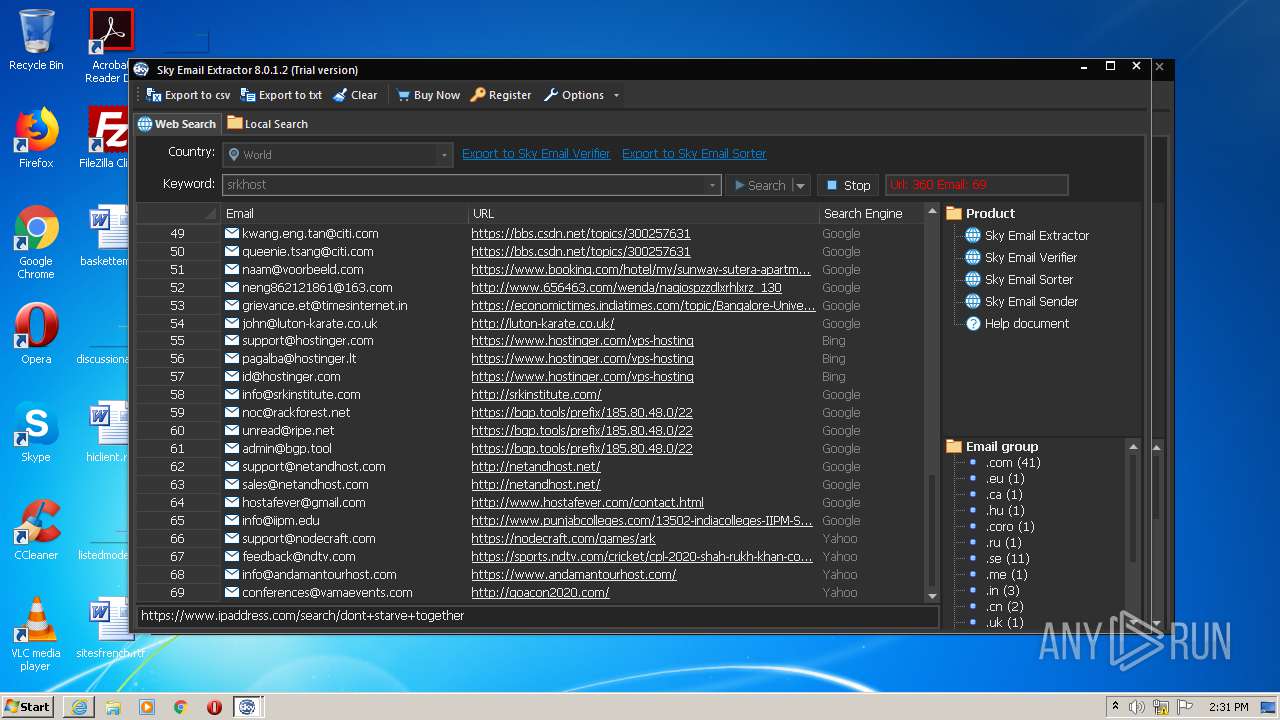Click envelope icon for info@iipm.edu
Screen dimensions: 1280x720
pyautogui.click(x=232, y=521)
